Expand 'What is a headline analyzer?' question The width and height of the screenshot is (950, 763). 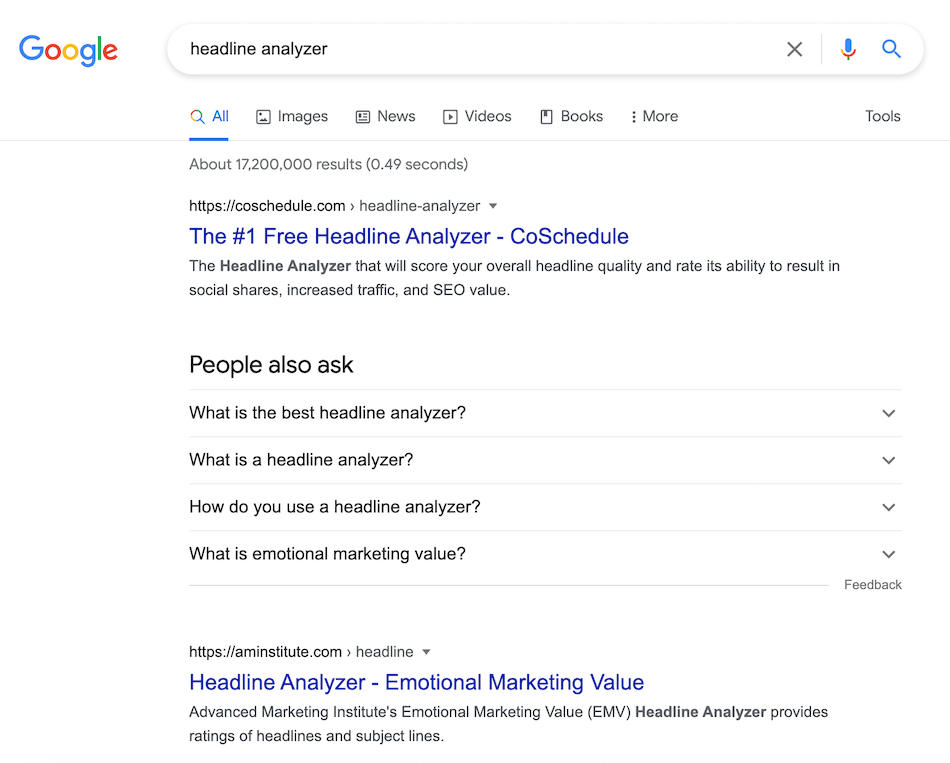pyautogui.click(x=545, y=460)
